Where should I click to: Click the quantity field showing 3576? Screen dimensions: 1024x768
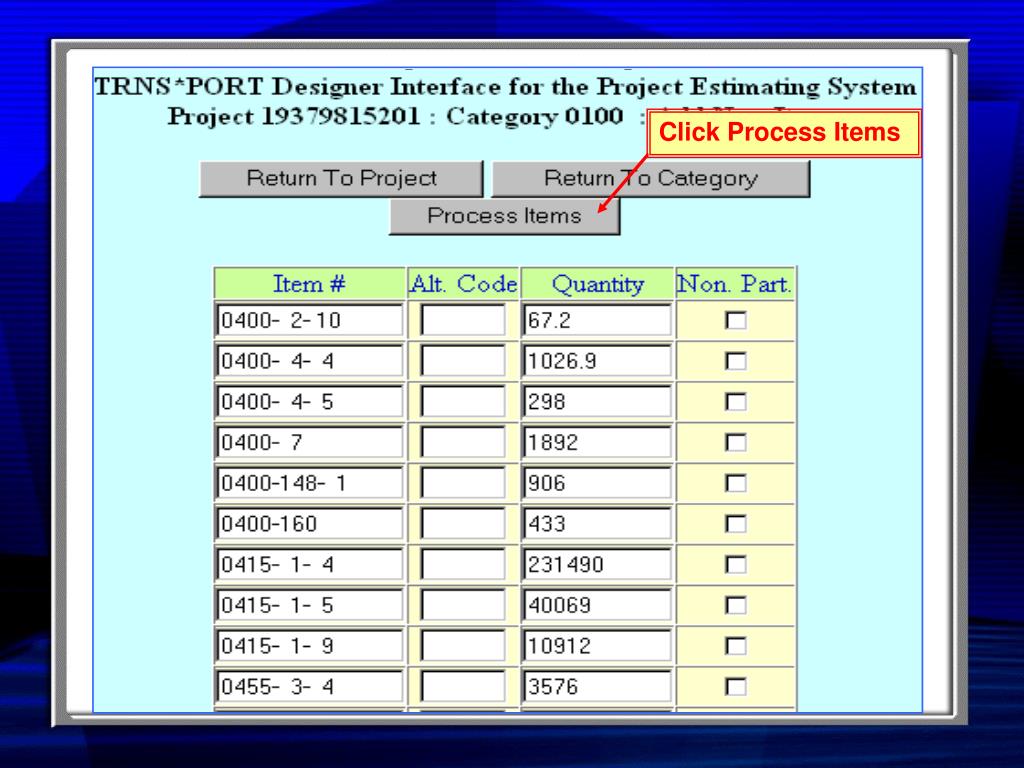[x=597, y=686]
